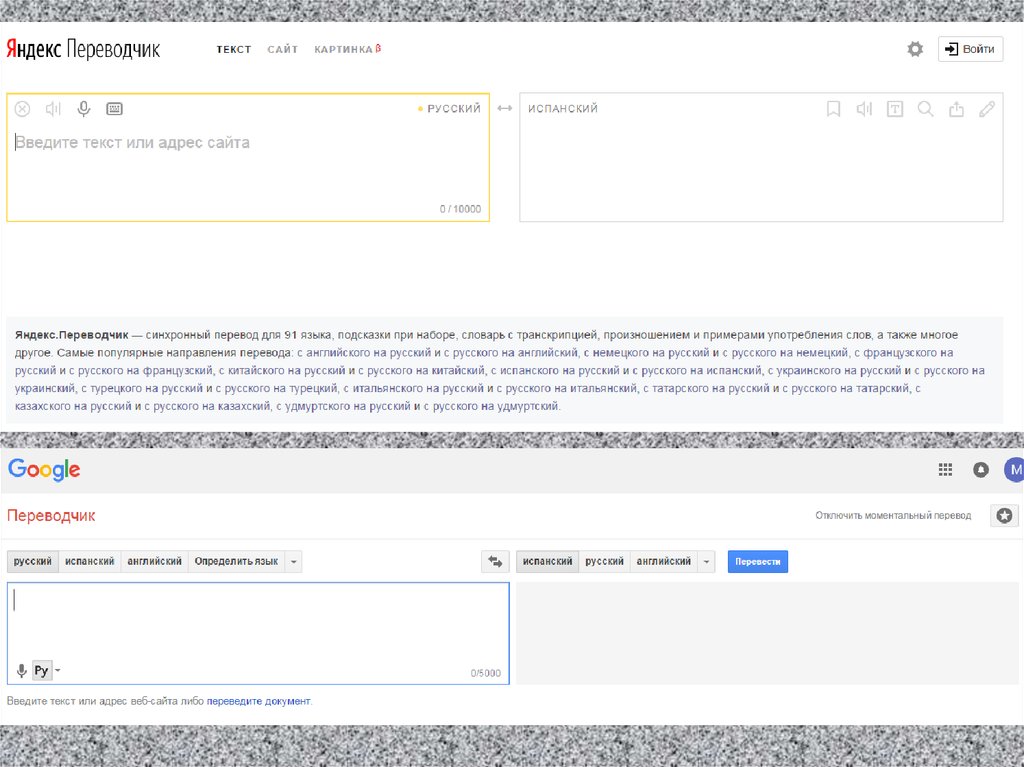The image size is (1024, 767).
Task: Swap languages in Google Translate
Action: coord(495,562)
